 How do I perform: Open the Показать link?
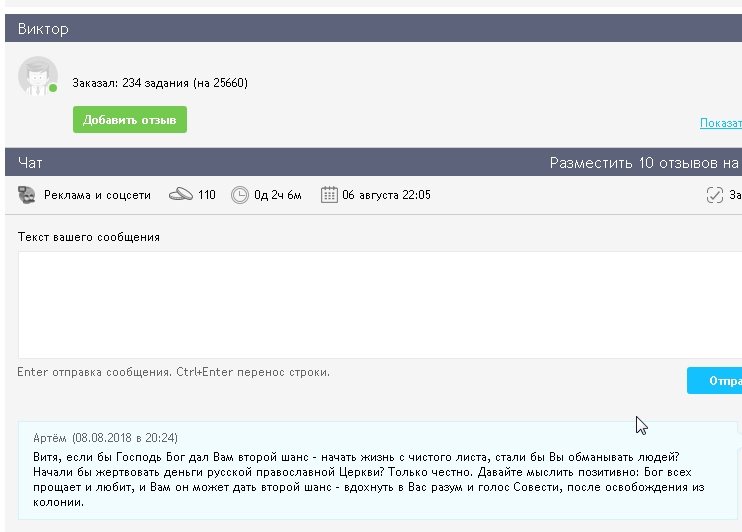click(721, 123)
